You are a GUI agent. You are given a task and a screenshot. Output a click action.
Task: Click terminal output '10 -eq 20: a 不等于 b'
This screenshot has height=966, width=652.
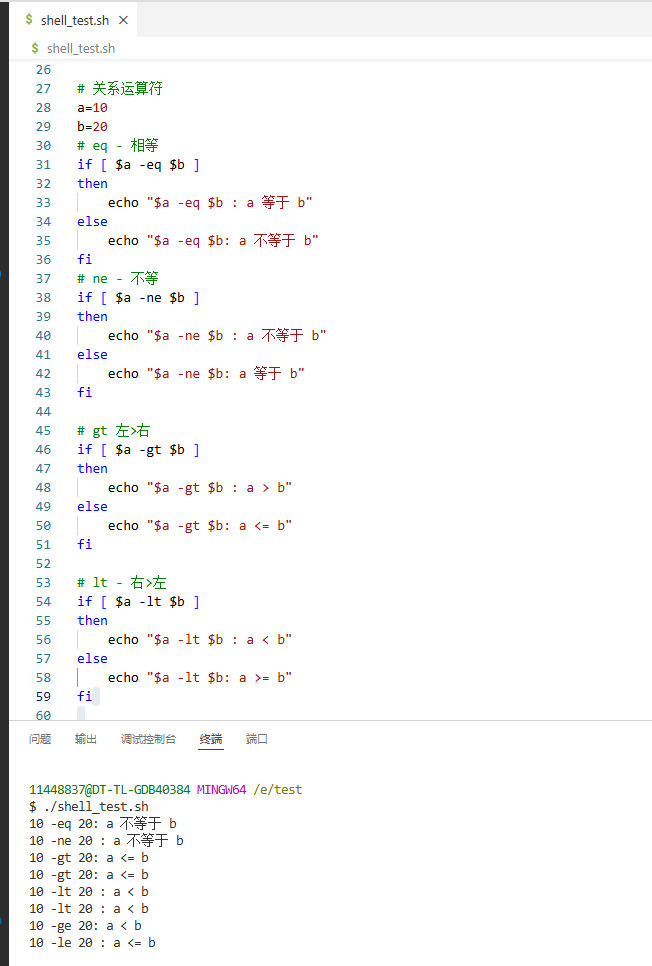coord(103,824)
